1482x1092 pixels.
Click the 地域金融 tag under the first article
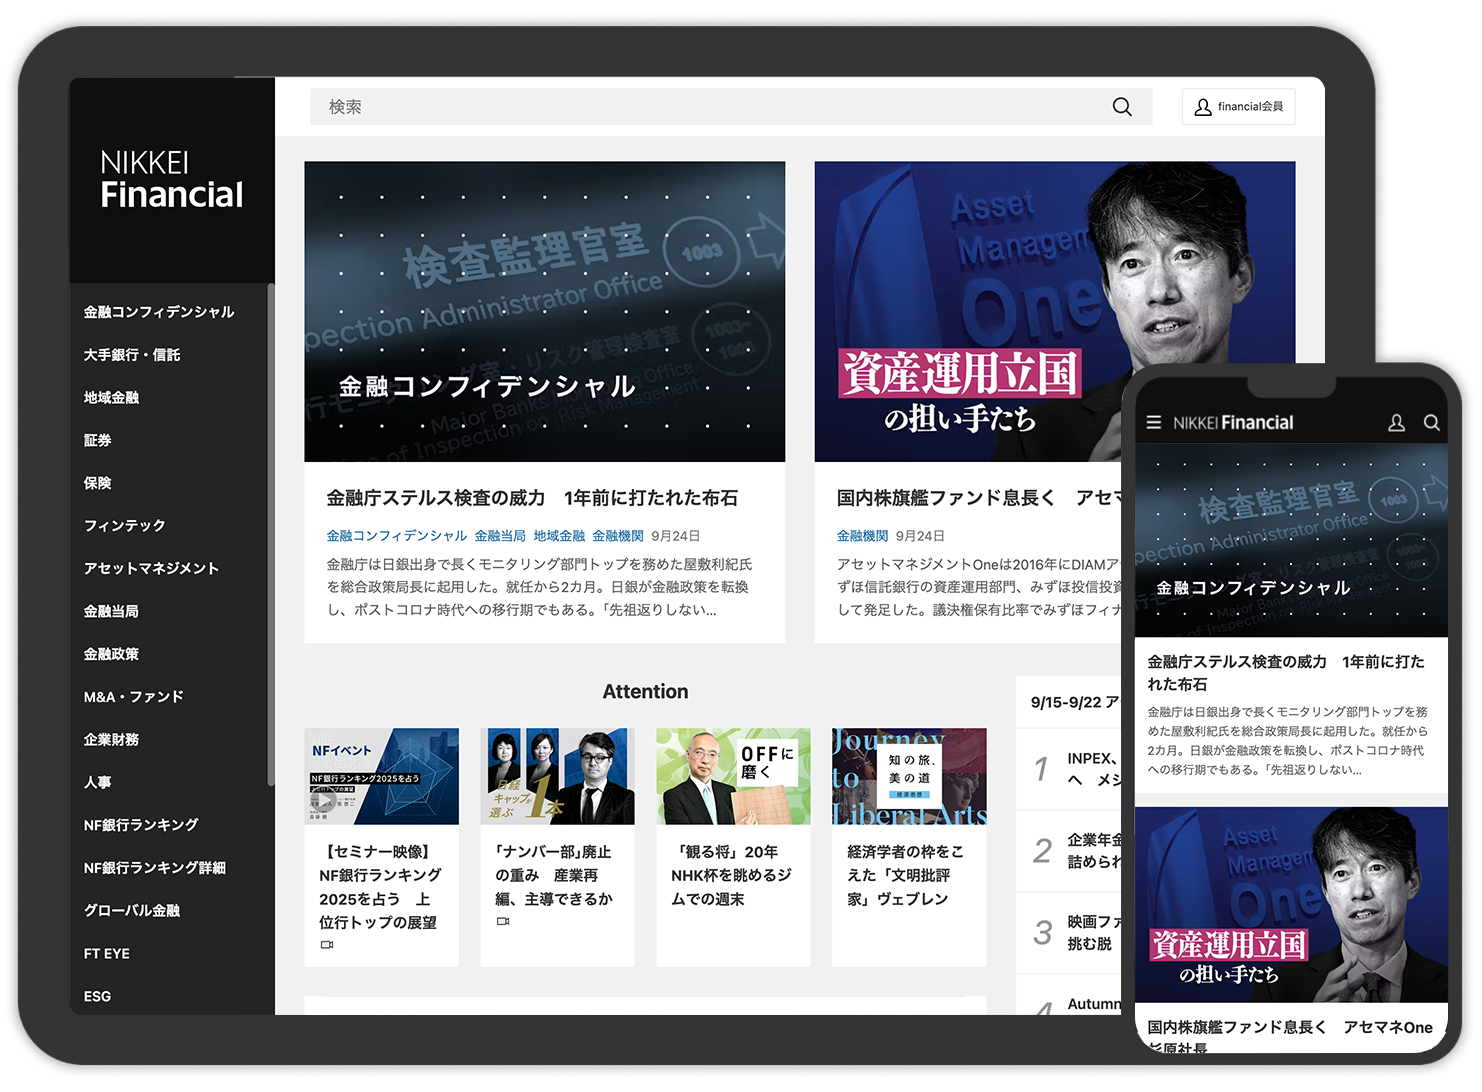click(559, 536)
